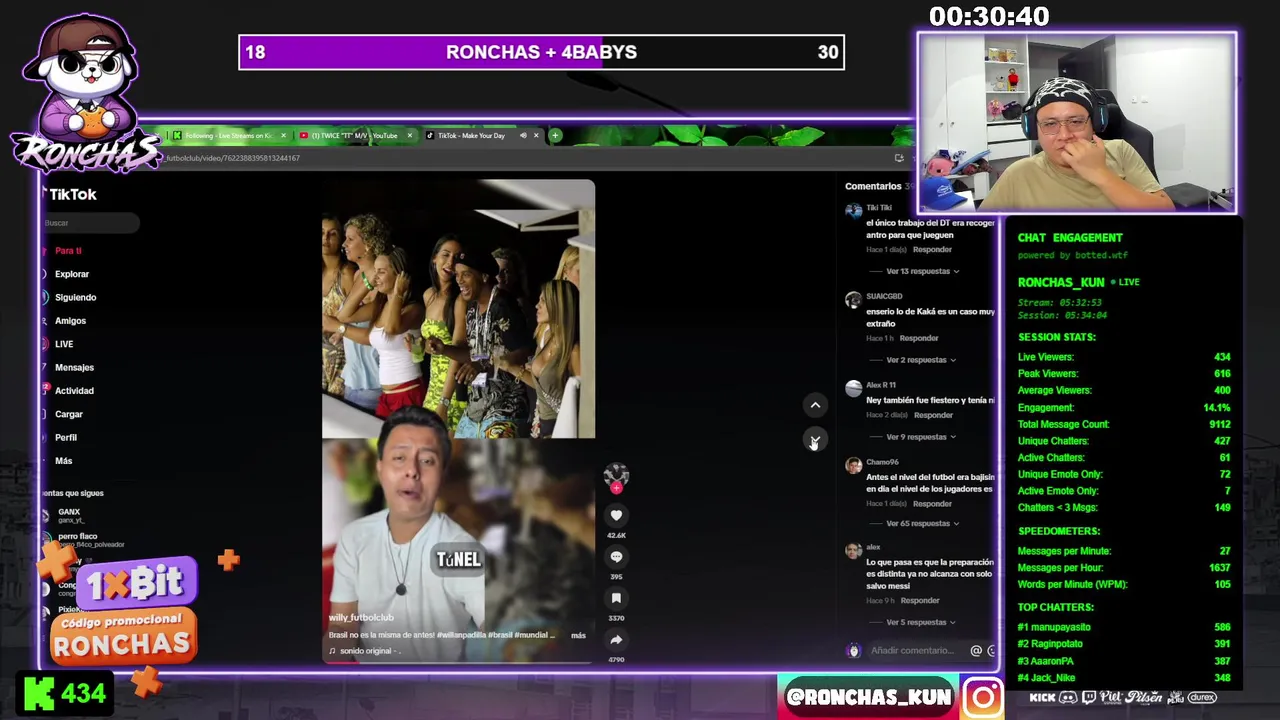Close the TikTok Make Your Day tab
This screenshot has height=720, width=1280.
click(536, 136)
